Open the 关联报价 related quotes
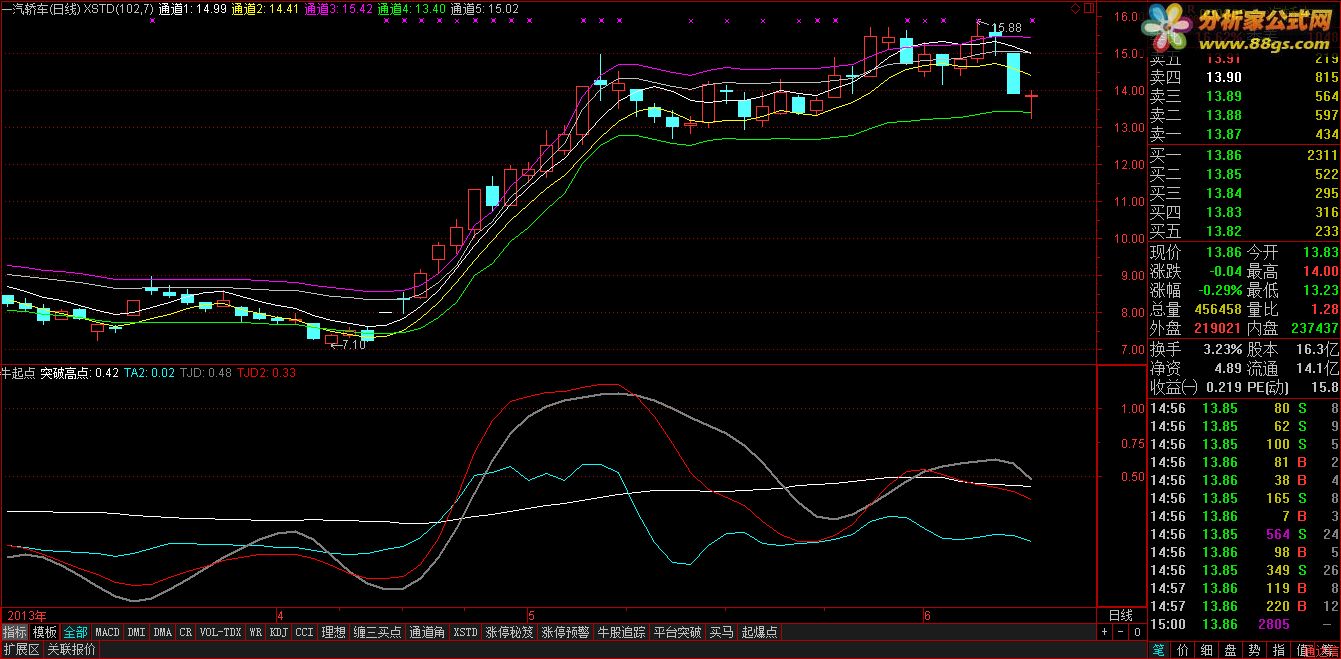Image resolution: width=1341 pixels, height=659 pixels. point(72,650)
